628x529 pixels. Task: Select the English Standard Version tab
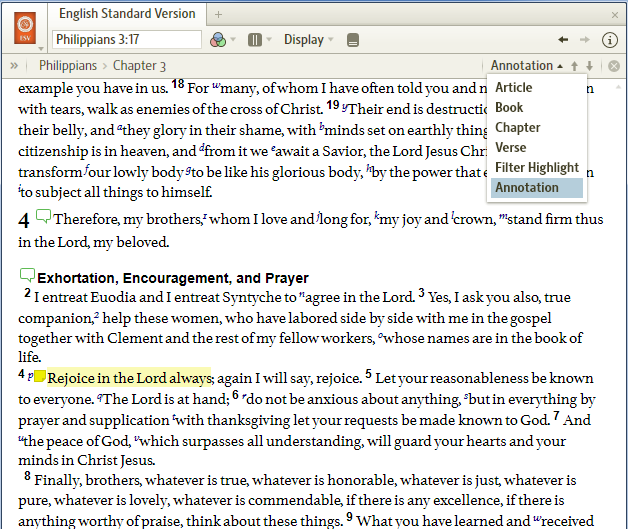(127, 14)
